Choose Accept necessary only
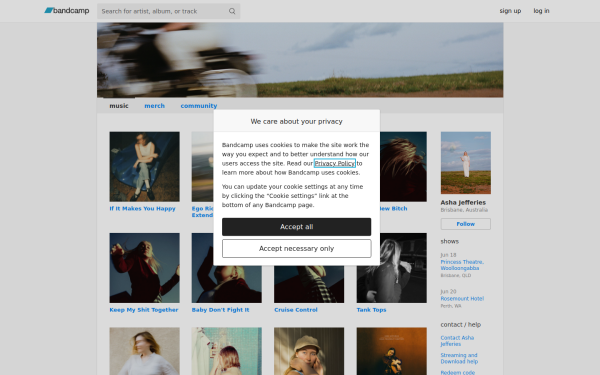The image size is (600, 375). coord(297,248)
